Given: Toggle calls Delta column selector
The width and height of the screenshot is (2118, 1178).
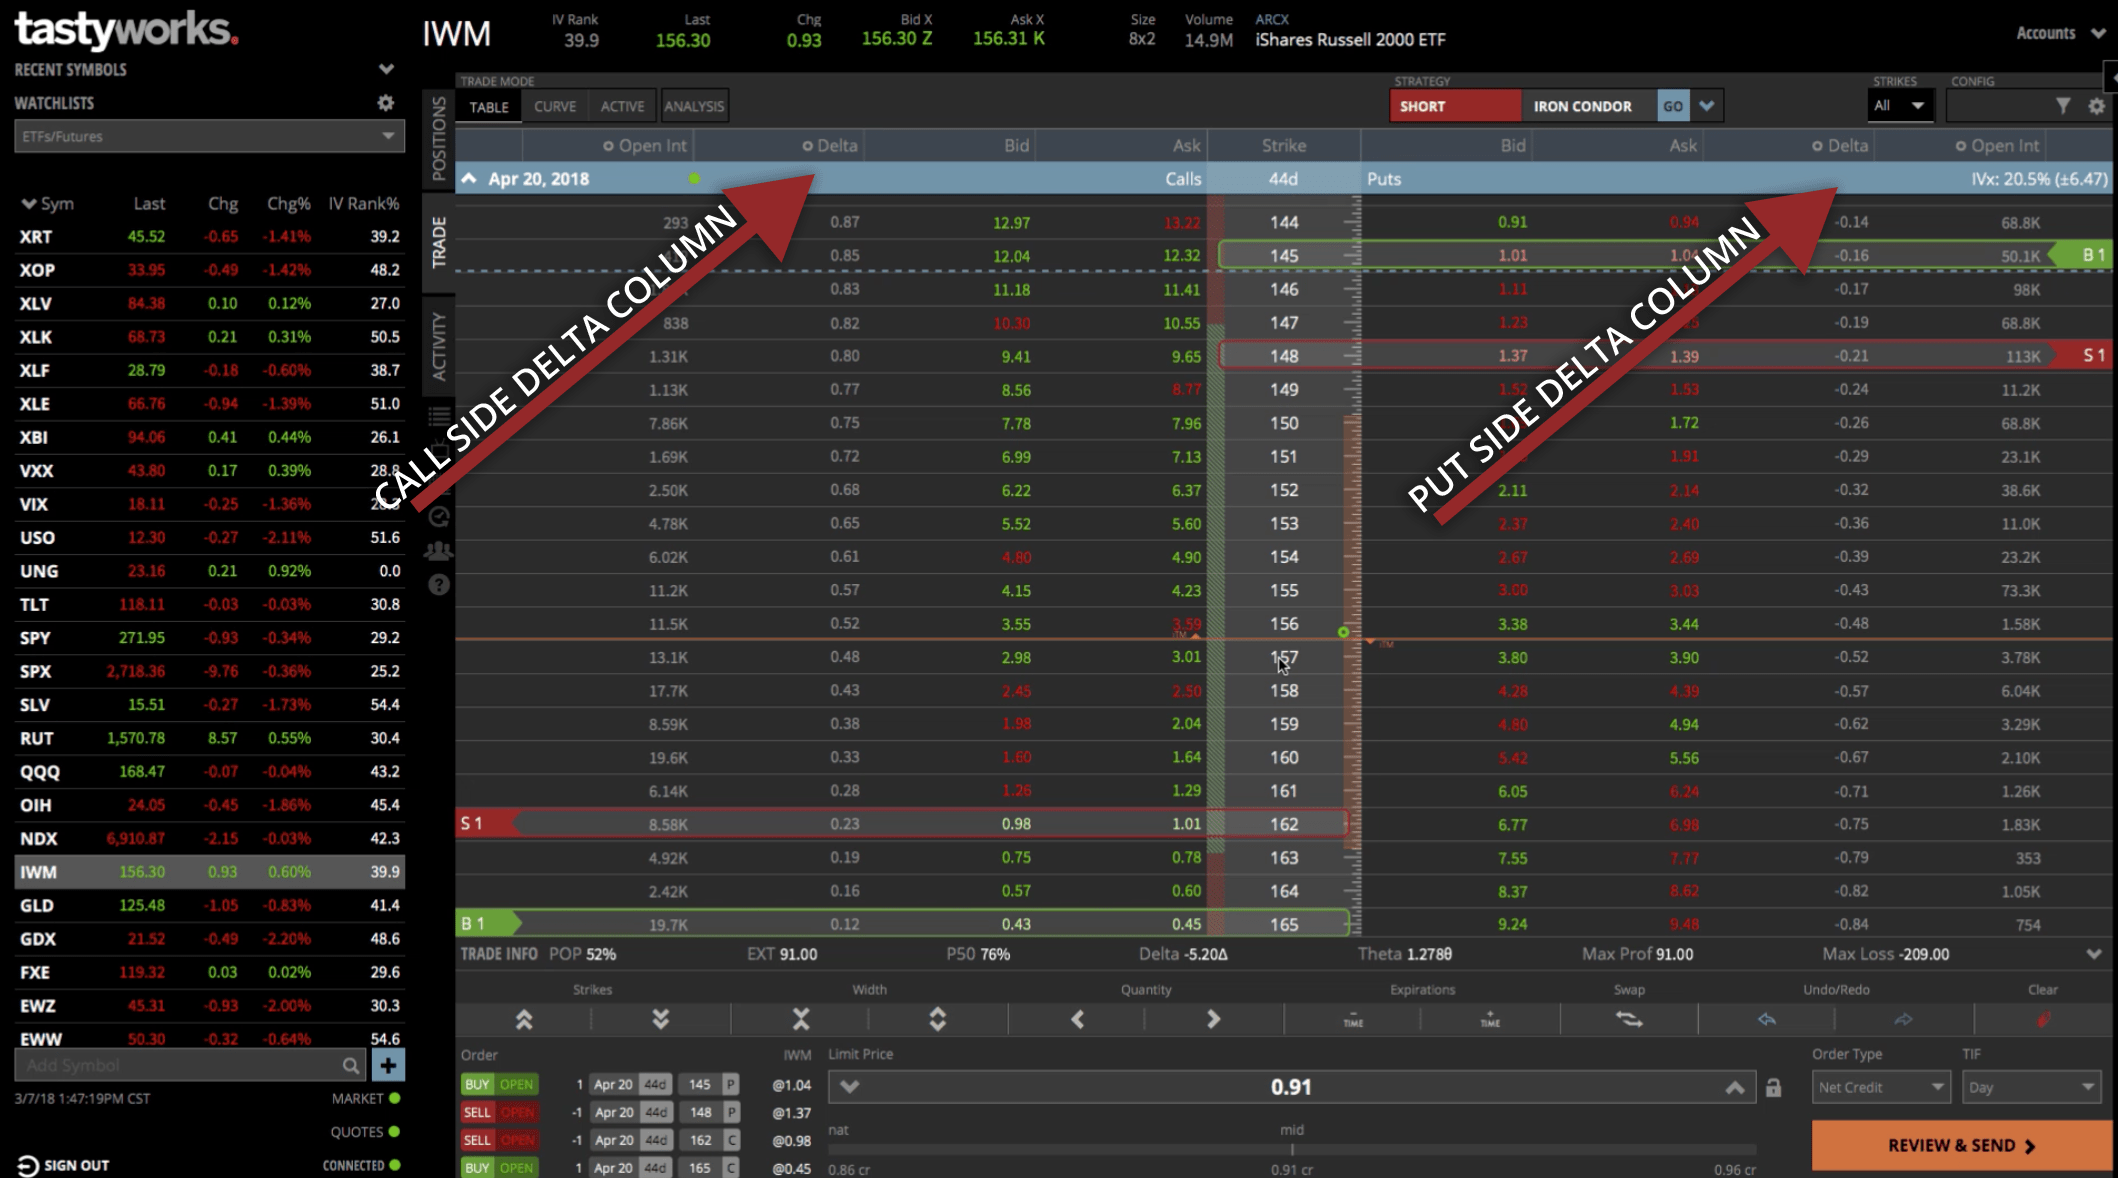Looking at the screenshot, I should point(807,146).
